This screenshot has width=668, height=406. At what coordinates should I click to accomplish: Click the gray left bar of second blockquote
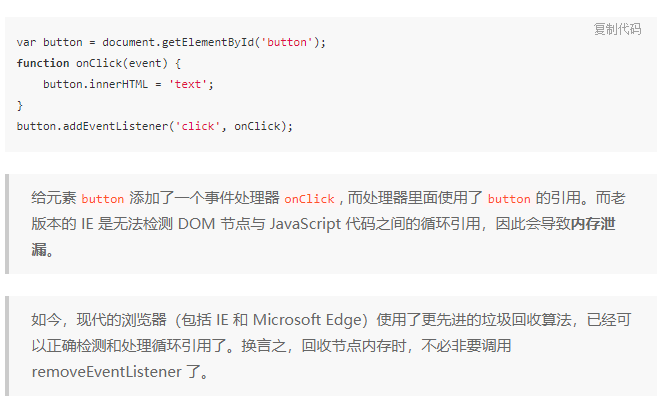pos(7,346)
